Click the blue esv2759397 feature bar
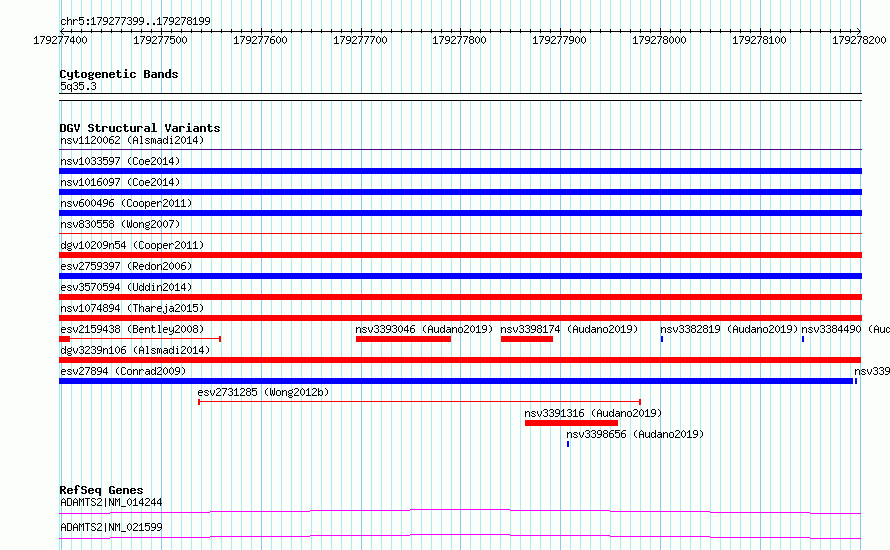 (460, 276)
